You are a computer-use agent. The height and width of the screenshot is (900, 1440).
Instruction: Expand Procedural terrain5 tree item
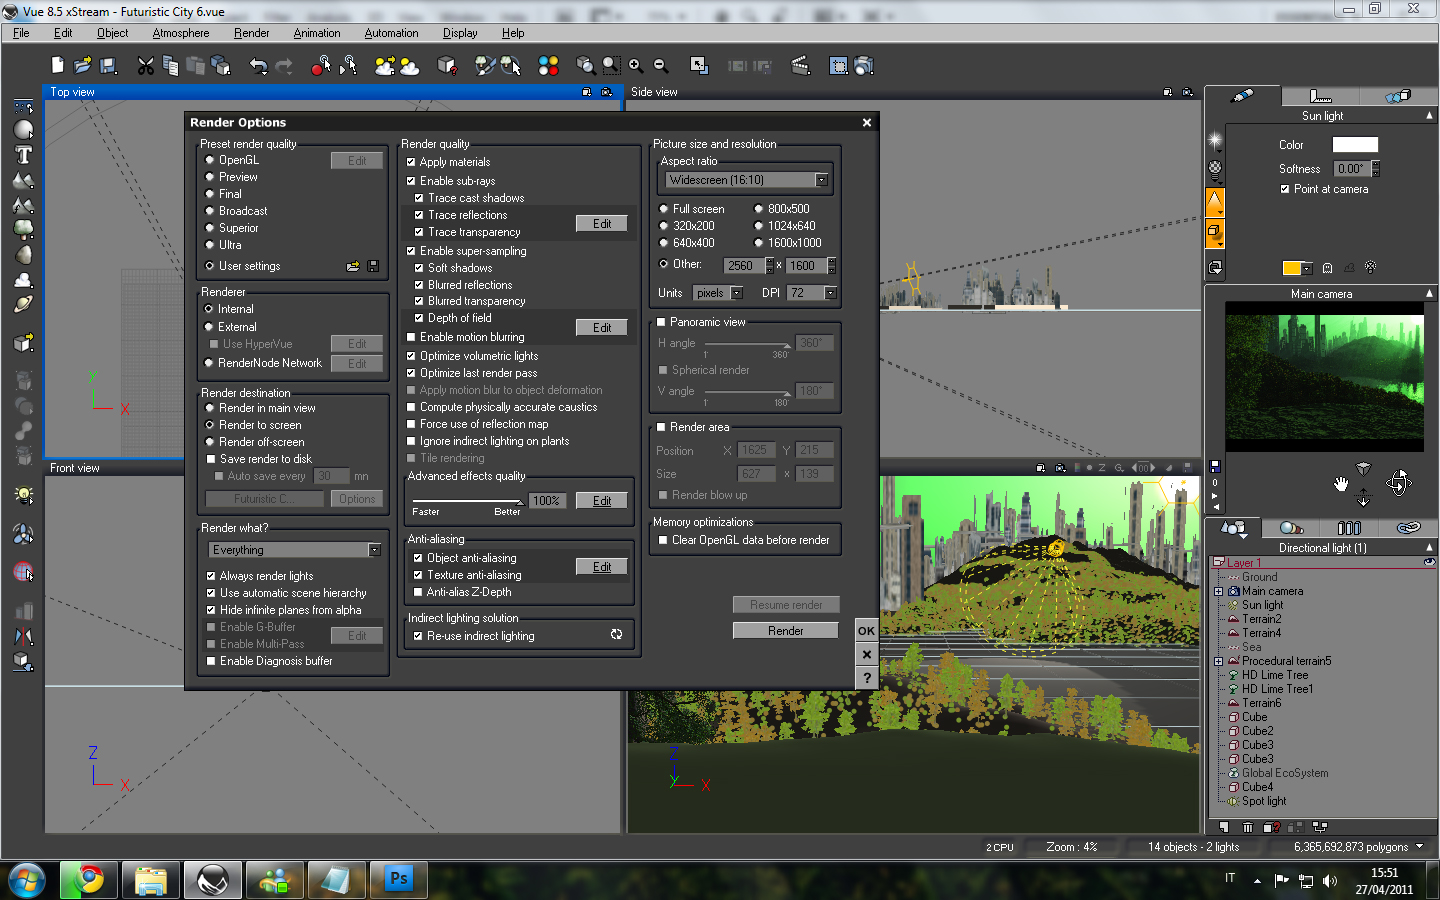[x=1218, y=661]
